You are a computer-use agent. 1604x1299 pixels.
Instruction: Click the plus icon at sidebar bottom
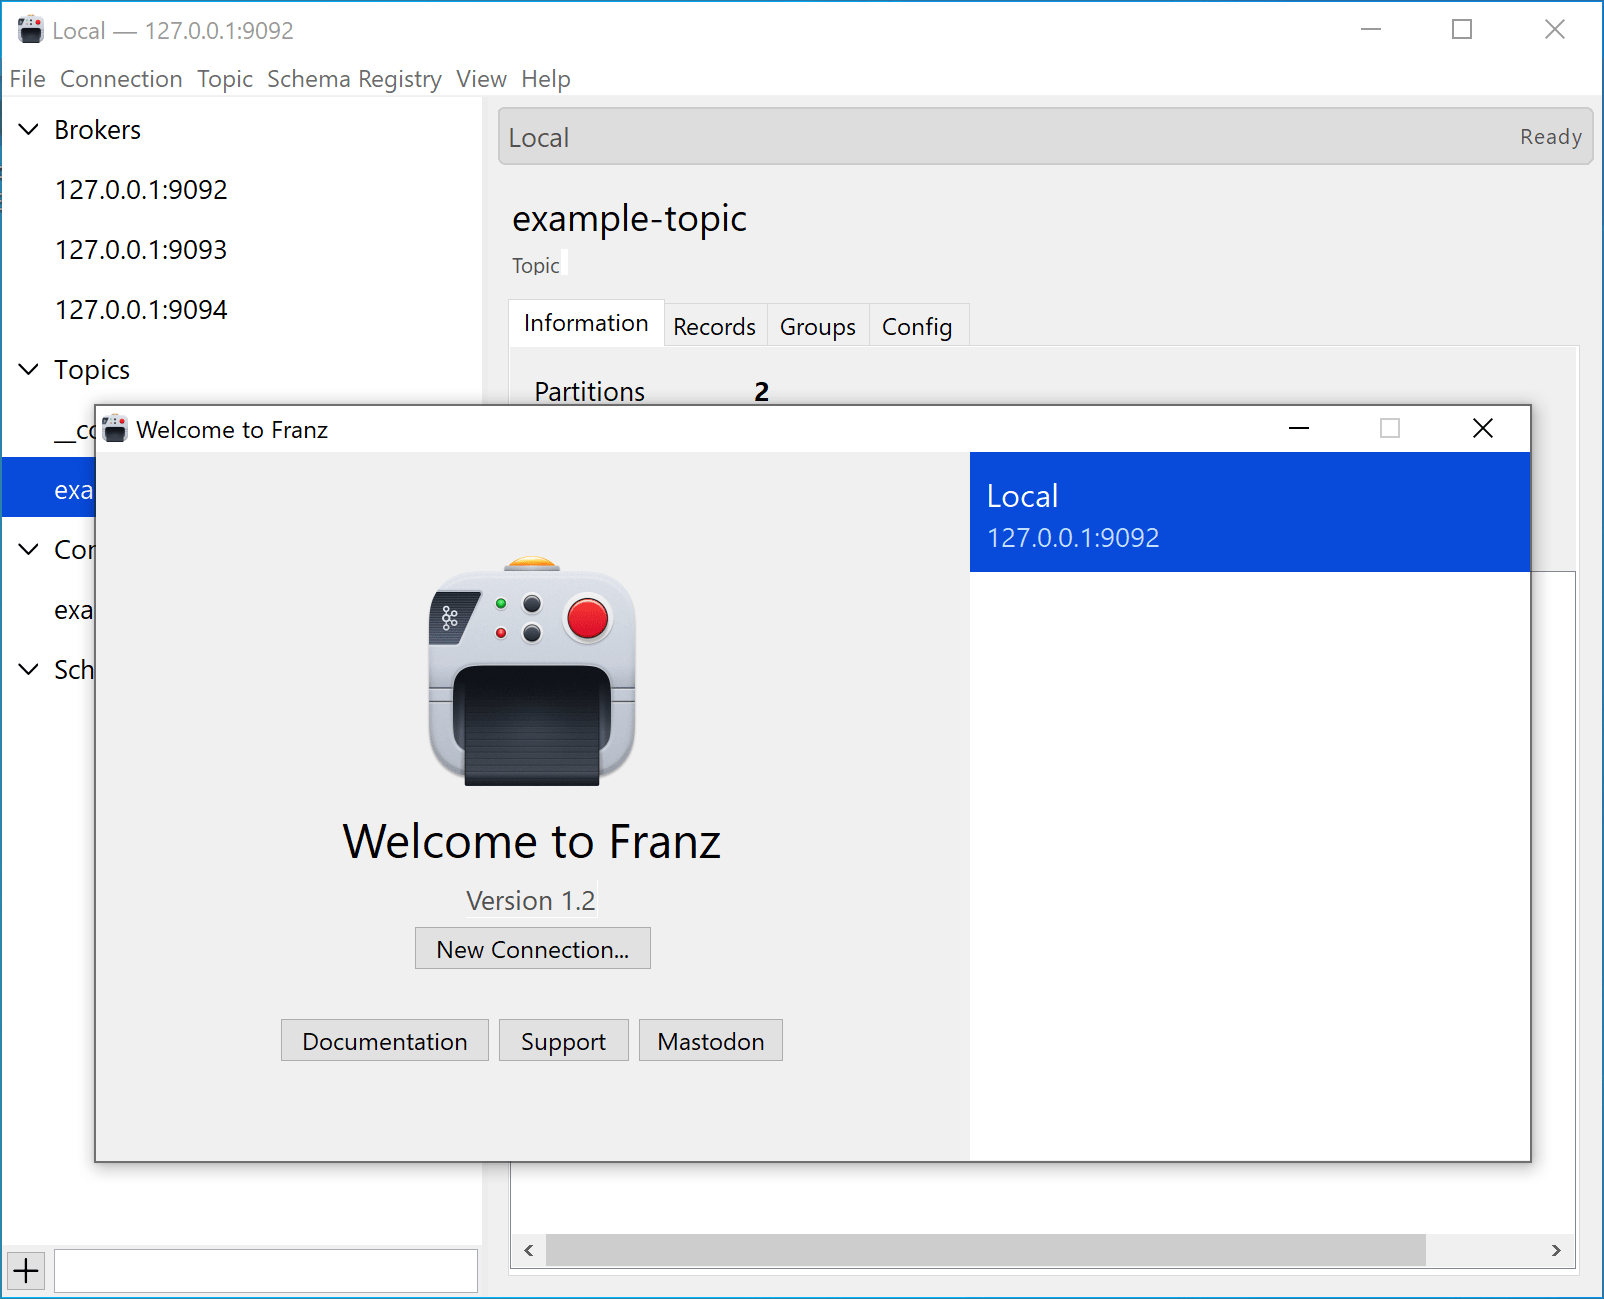click(26, 1271)
